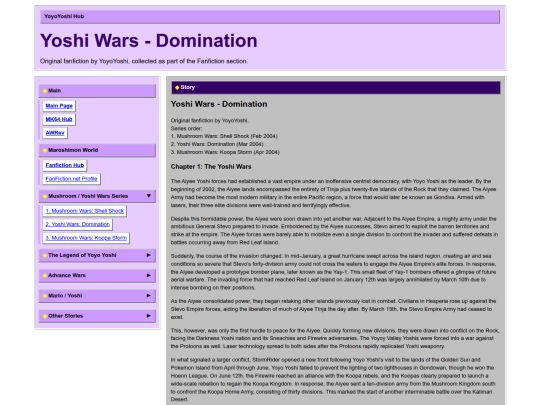Click diamond icon beside Advance Wars
This screenshot has width=540, height=405.
point(44,276)
